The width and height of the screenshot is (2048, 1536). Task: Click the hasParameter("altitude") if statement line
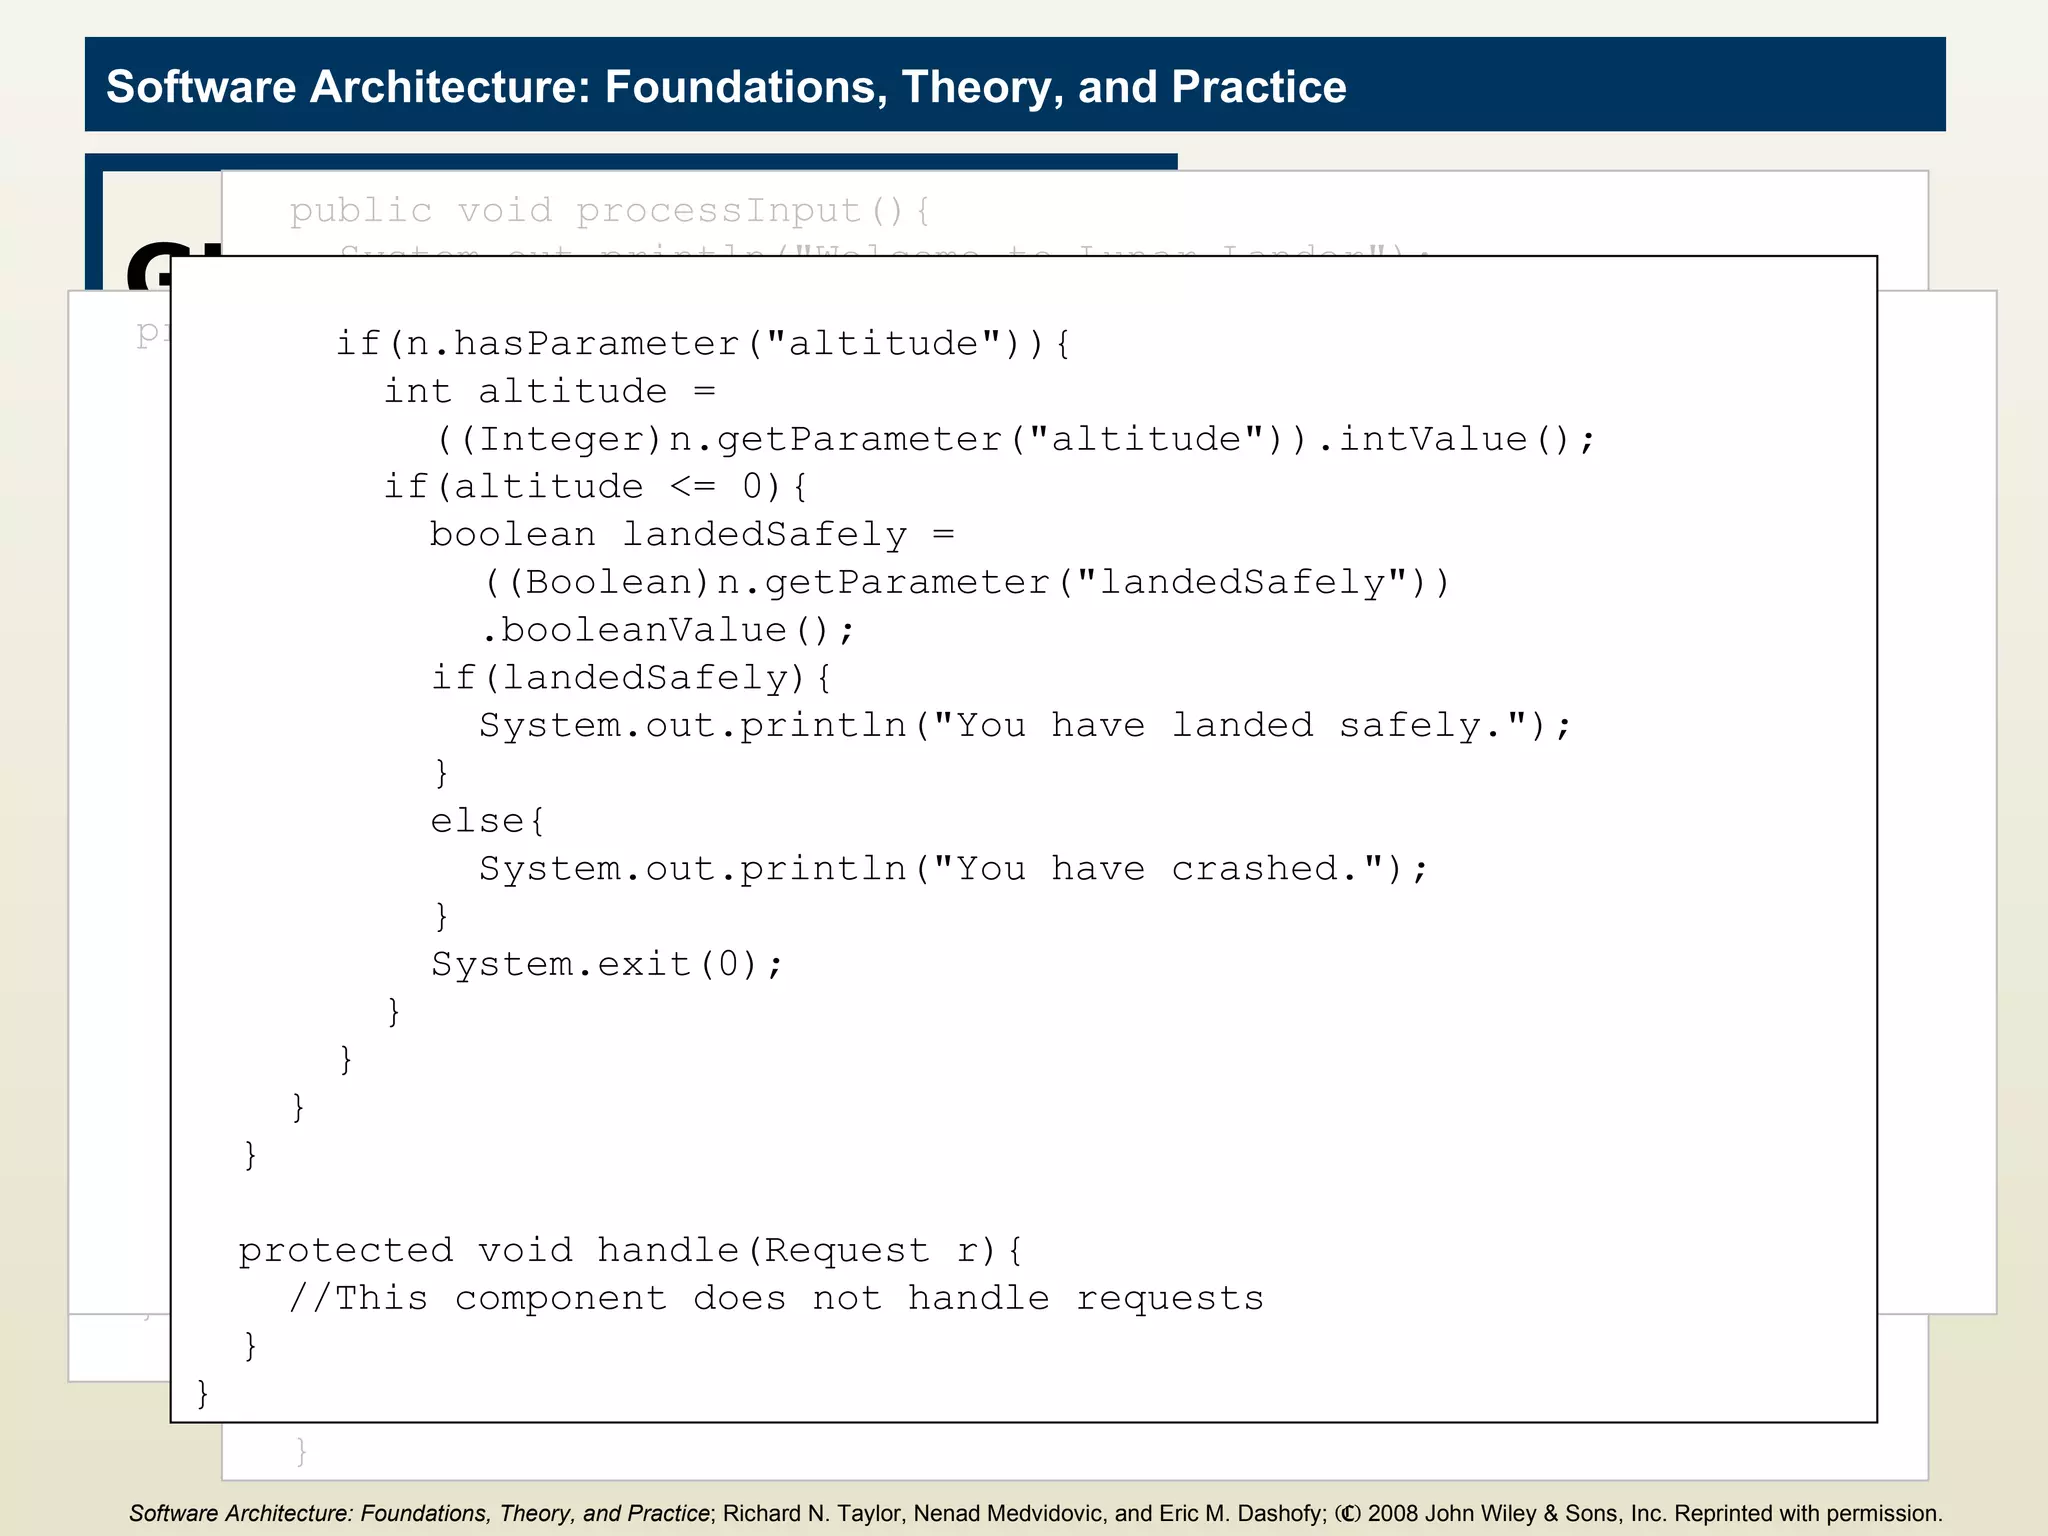[x=702, y=344]
